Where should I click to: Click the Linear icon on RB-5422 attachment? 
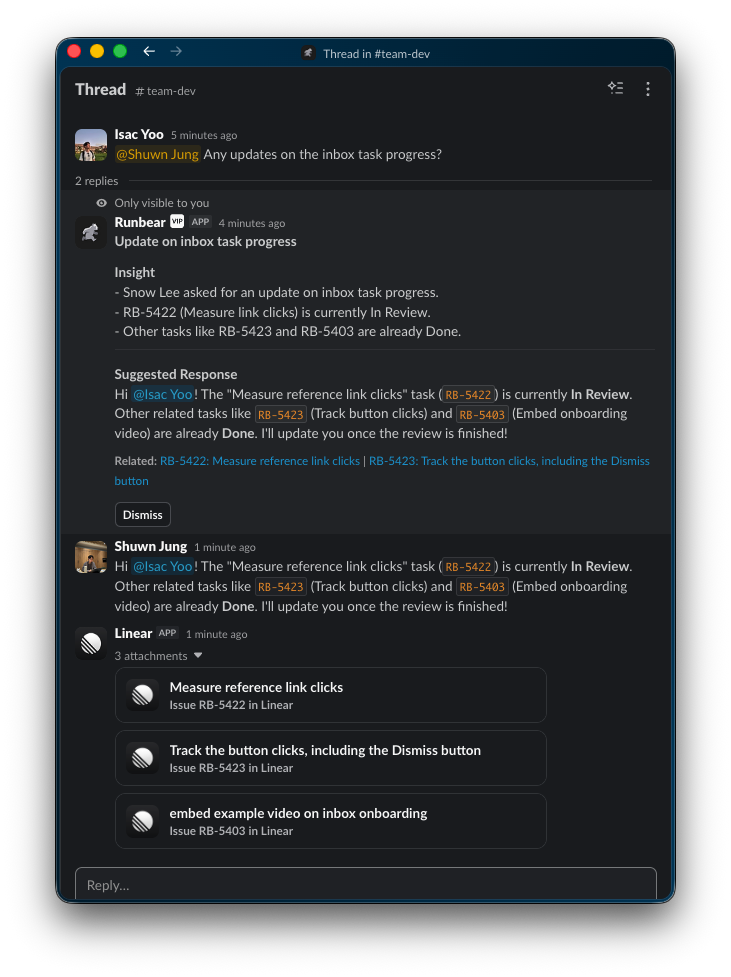[x=143, y=695]
